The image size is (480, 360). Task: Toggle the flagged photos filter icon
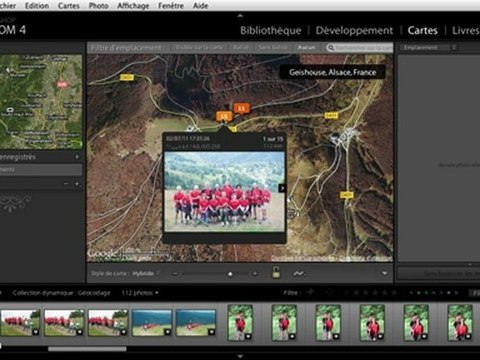click(x=310, y=292)
